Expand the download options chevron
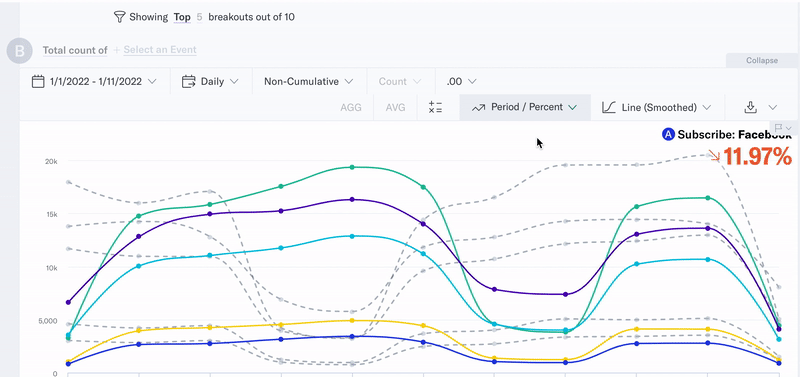Screen dimensions: 800x377 [772, 108]
